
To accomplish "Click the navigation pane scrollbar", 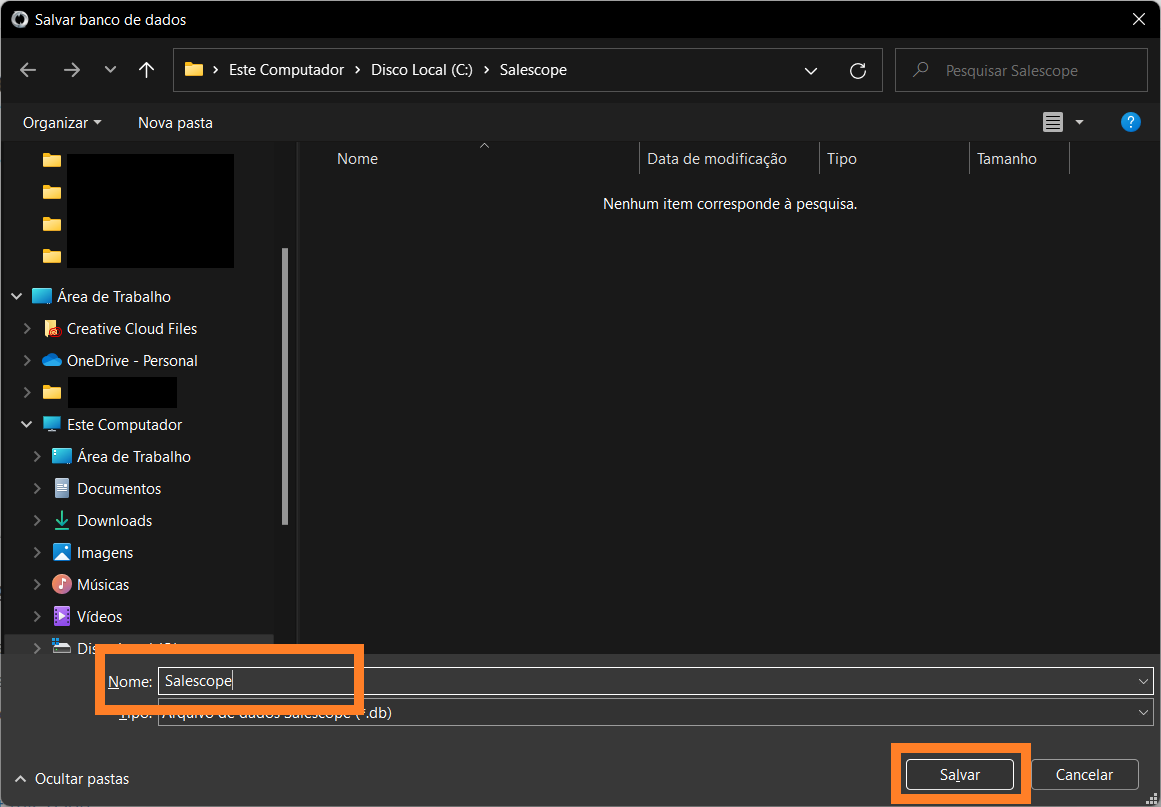I will coord(285,386).
